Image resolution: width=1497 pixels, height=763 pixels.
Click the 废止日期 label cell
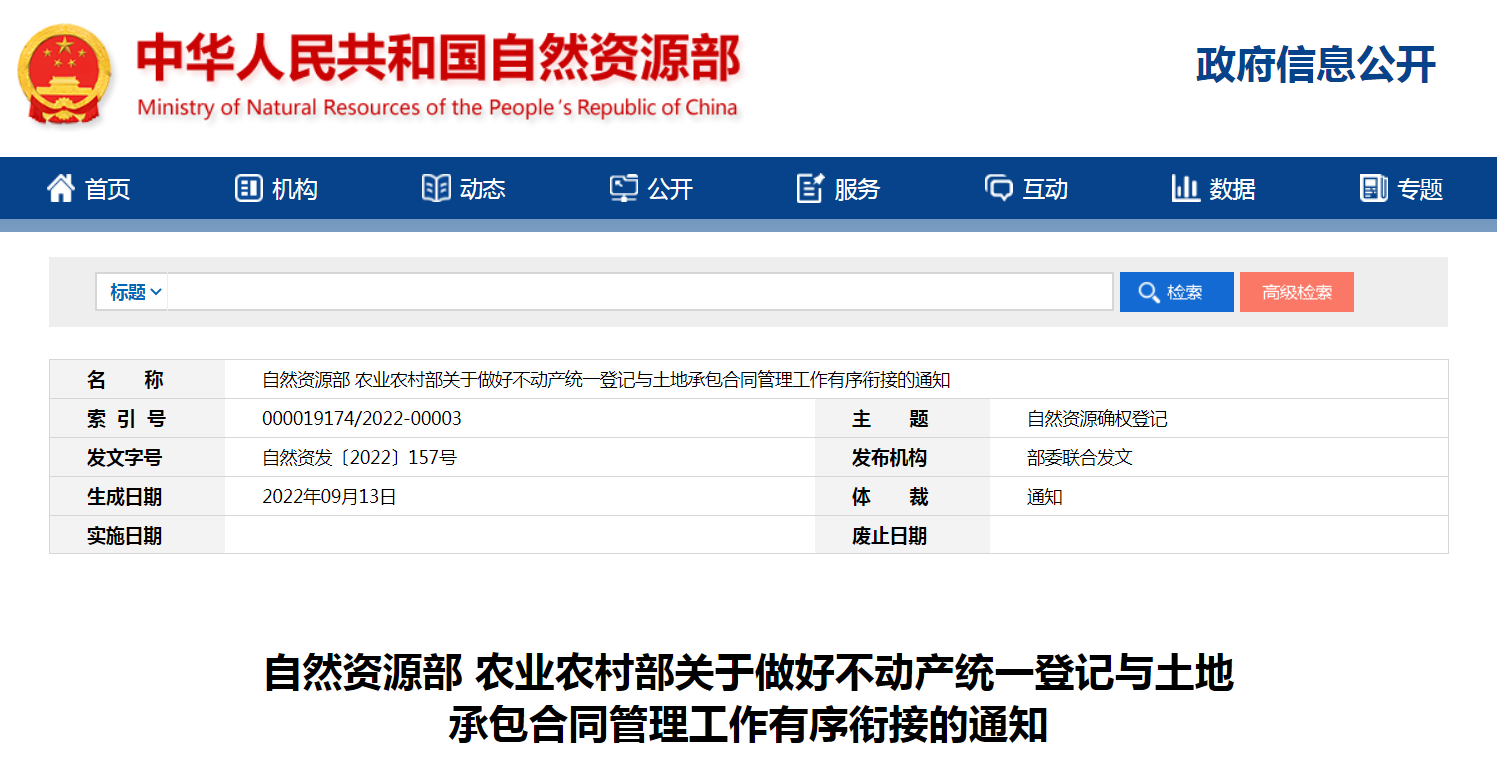902,535
